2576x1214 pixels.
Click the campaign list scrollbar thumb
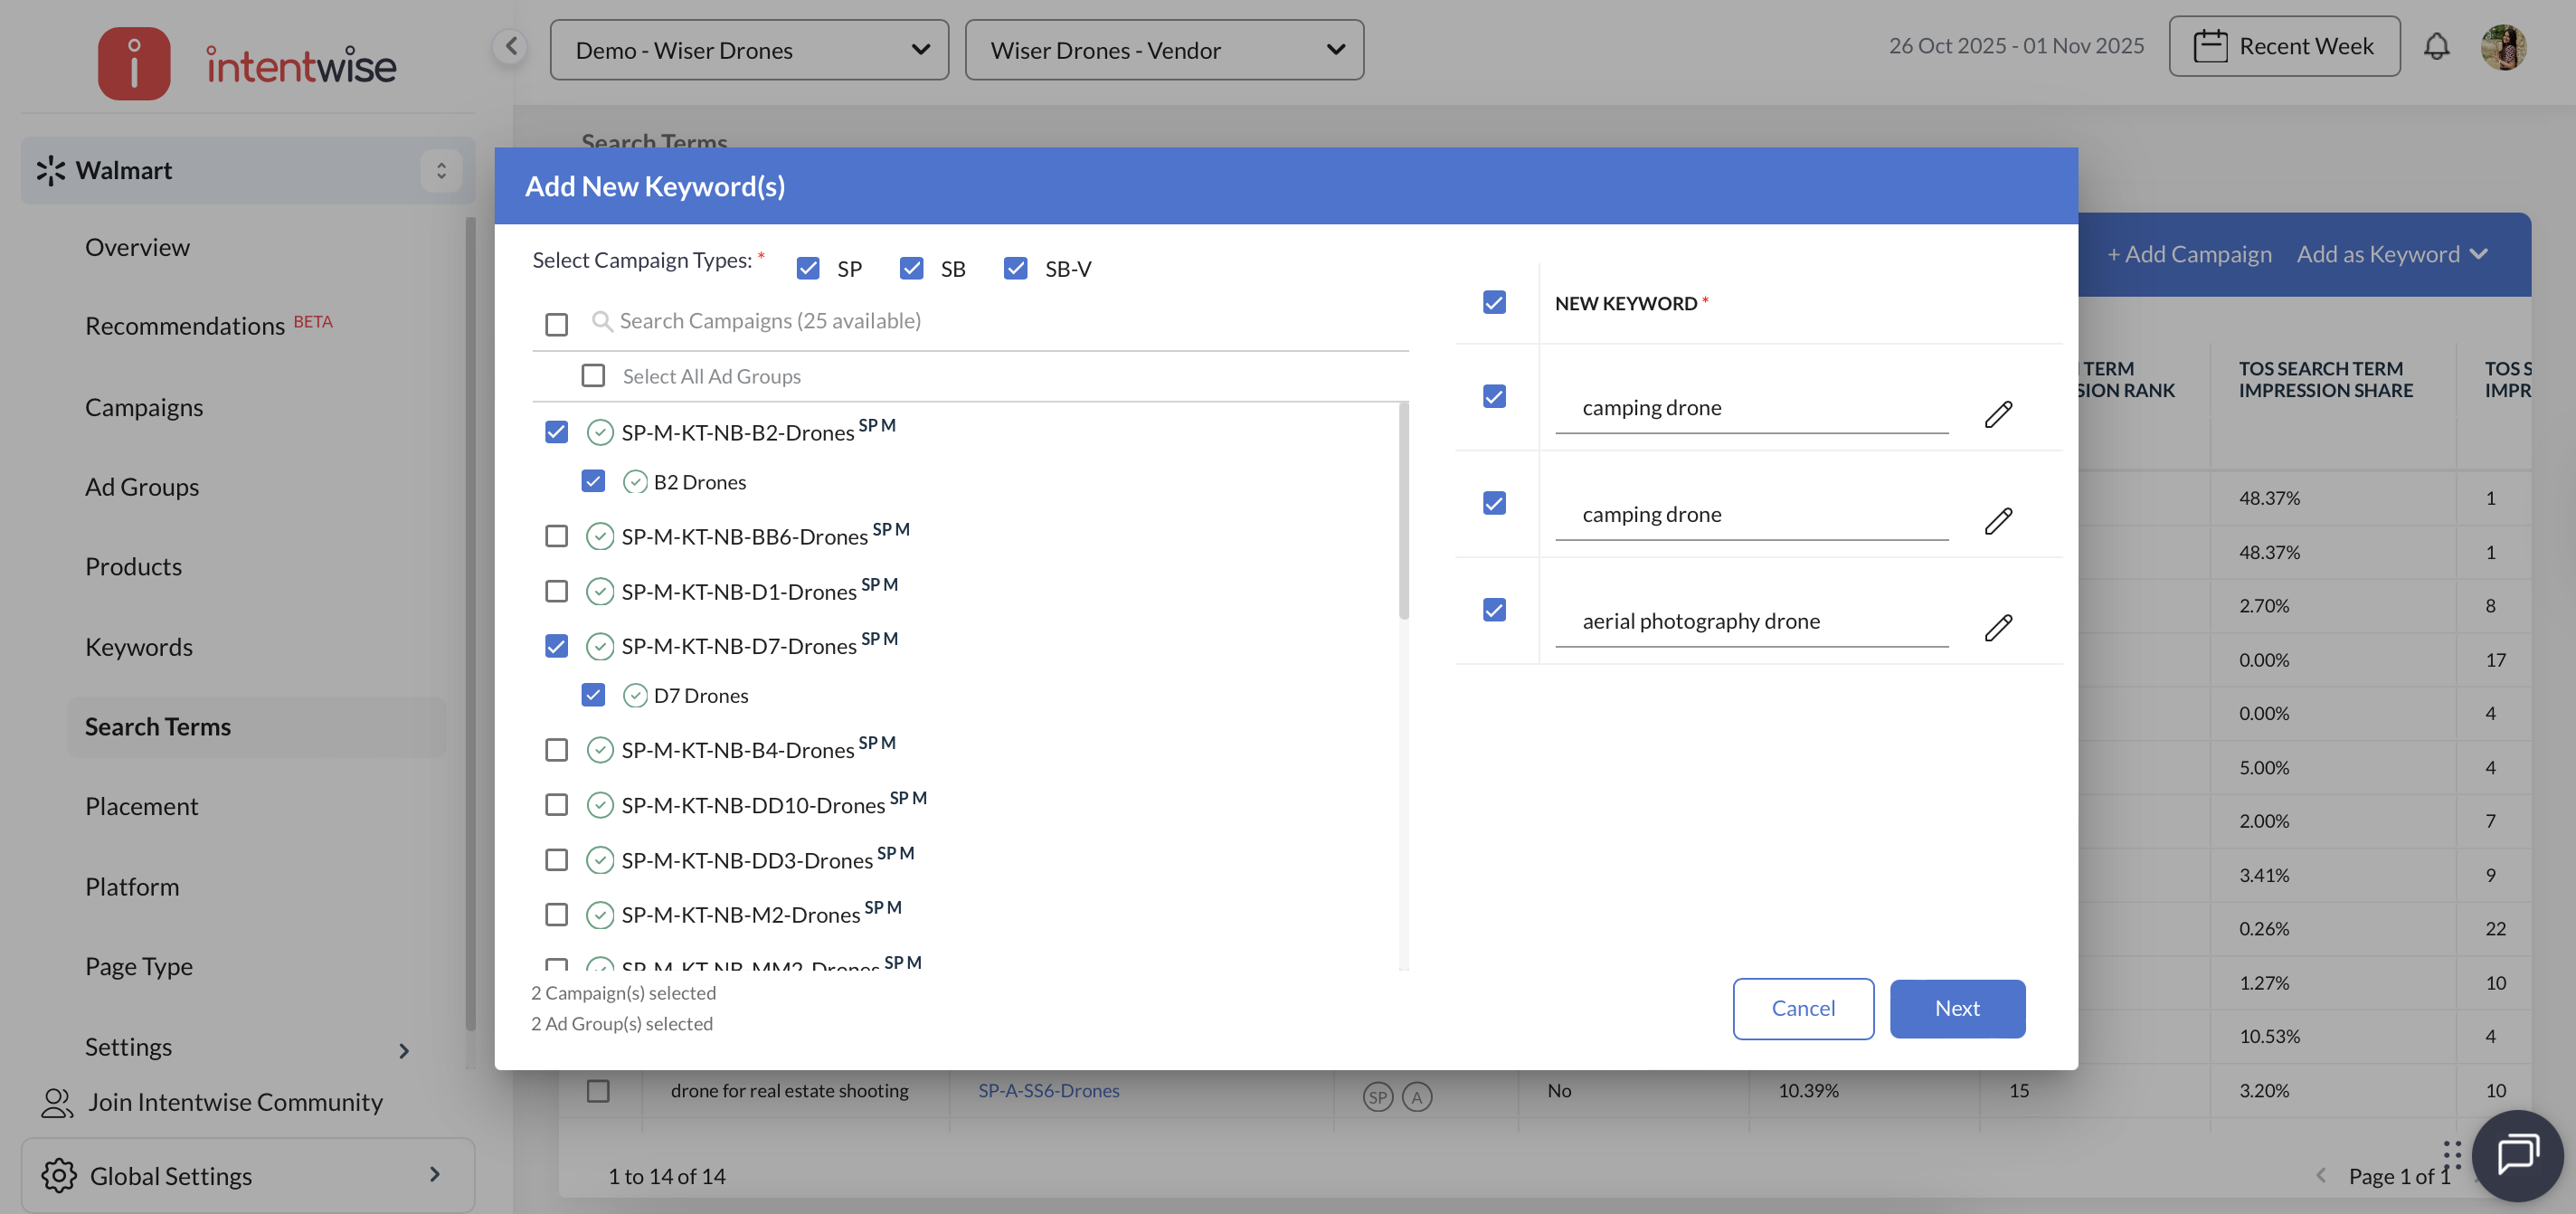1403,510
